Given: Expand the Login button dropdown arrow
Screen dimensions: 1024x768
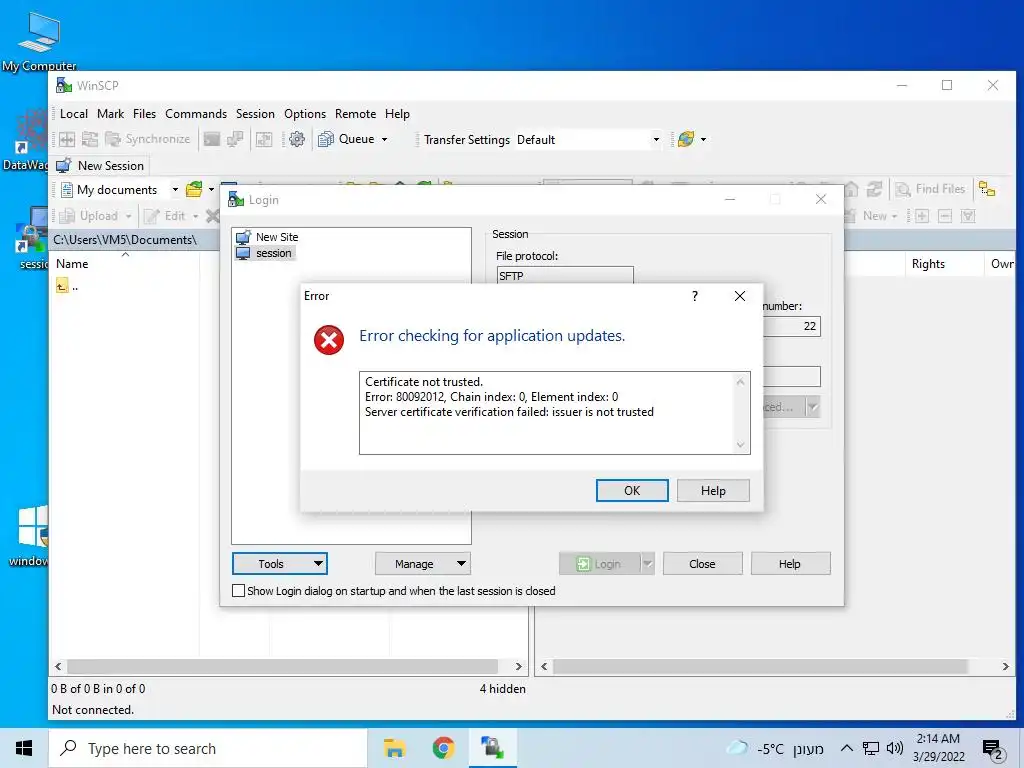Looking at the screenshot, I should [647, 564].
